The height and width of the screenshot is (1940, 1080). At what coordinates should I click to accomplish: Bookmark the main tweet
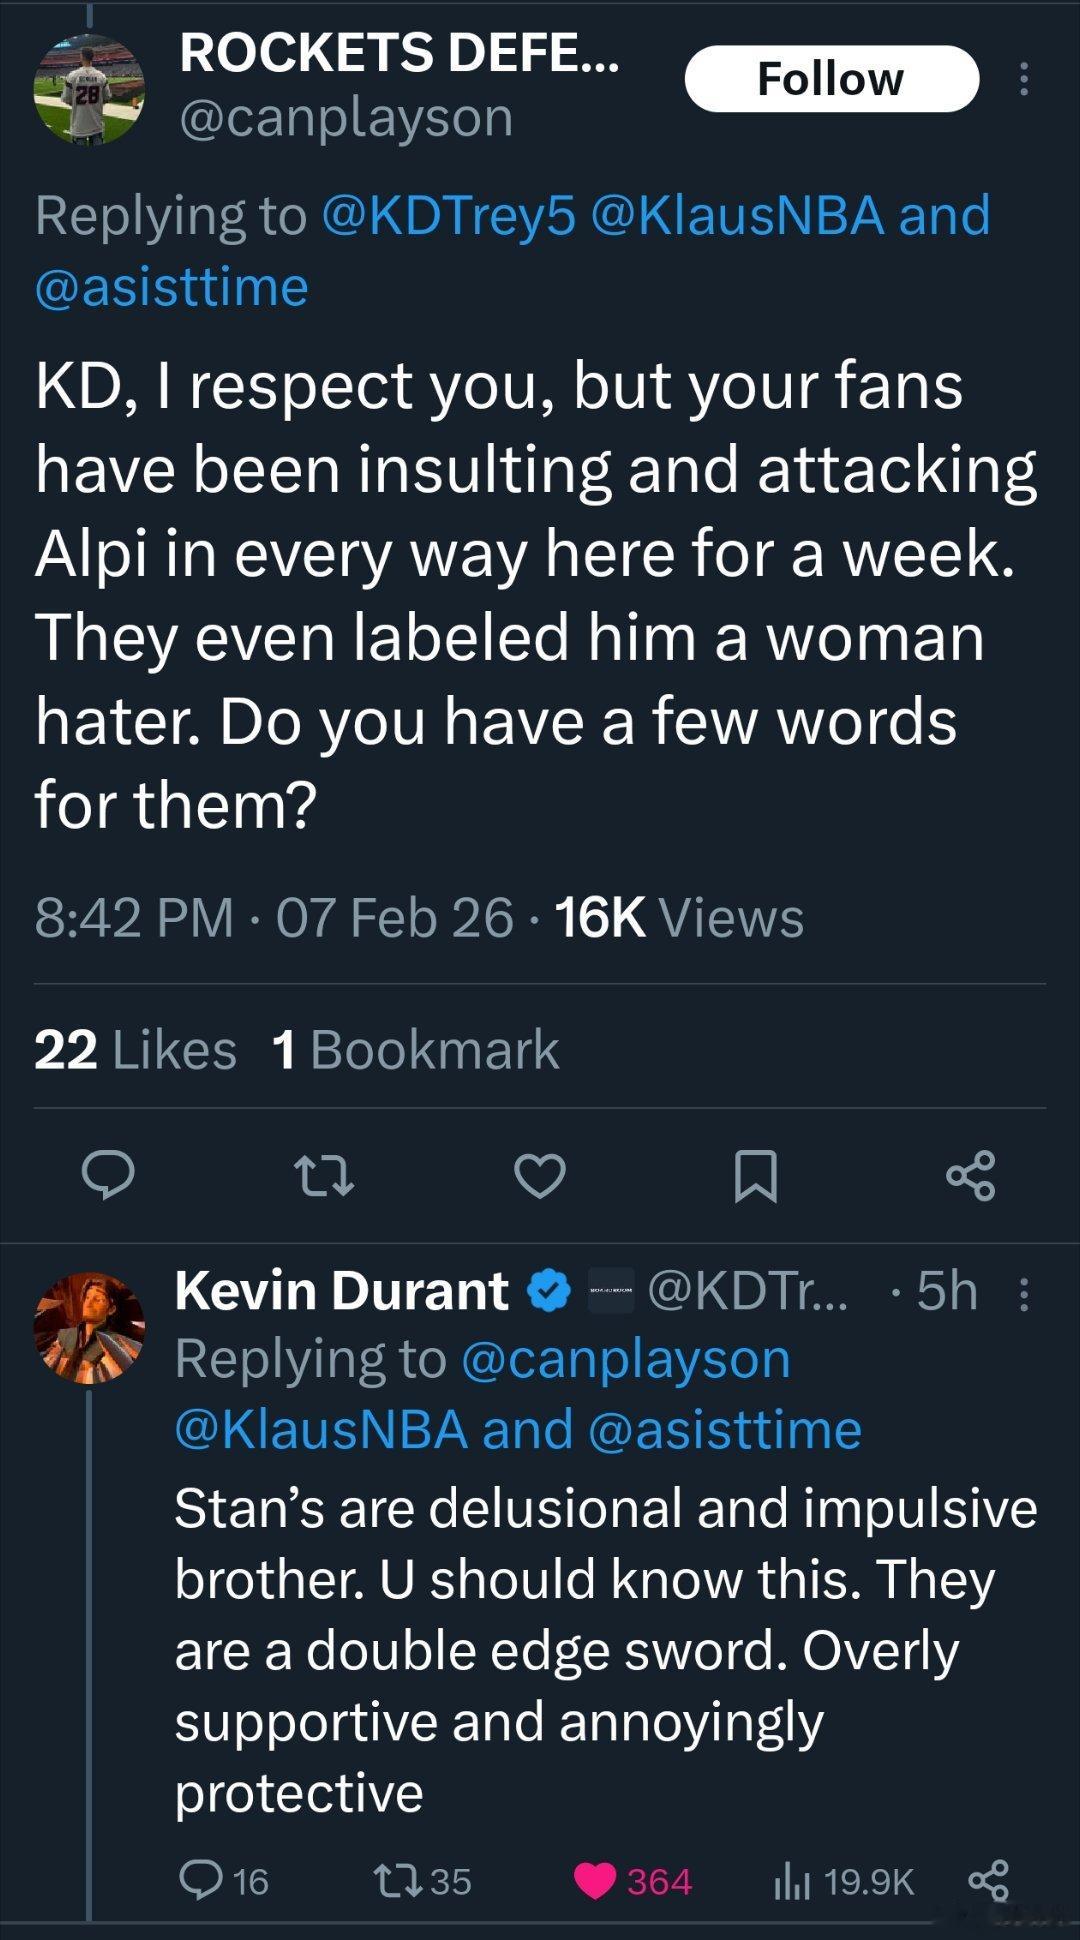pyautogui.click(x=755, y=1175)
